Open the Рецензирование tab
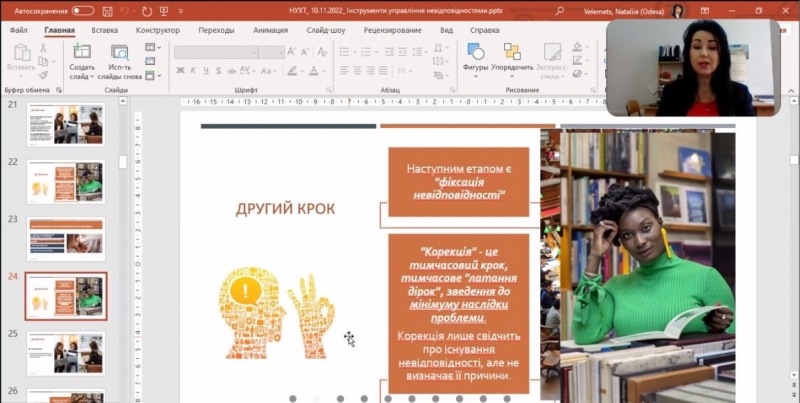The image size is (800, 403). pos(392,30)
